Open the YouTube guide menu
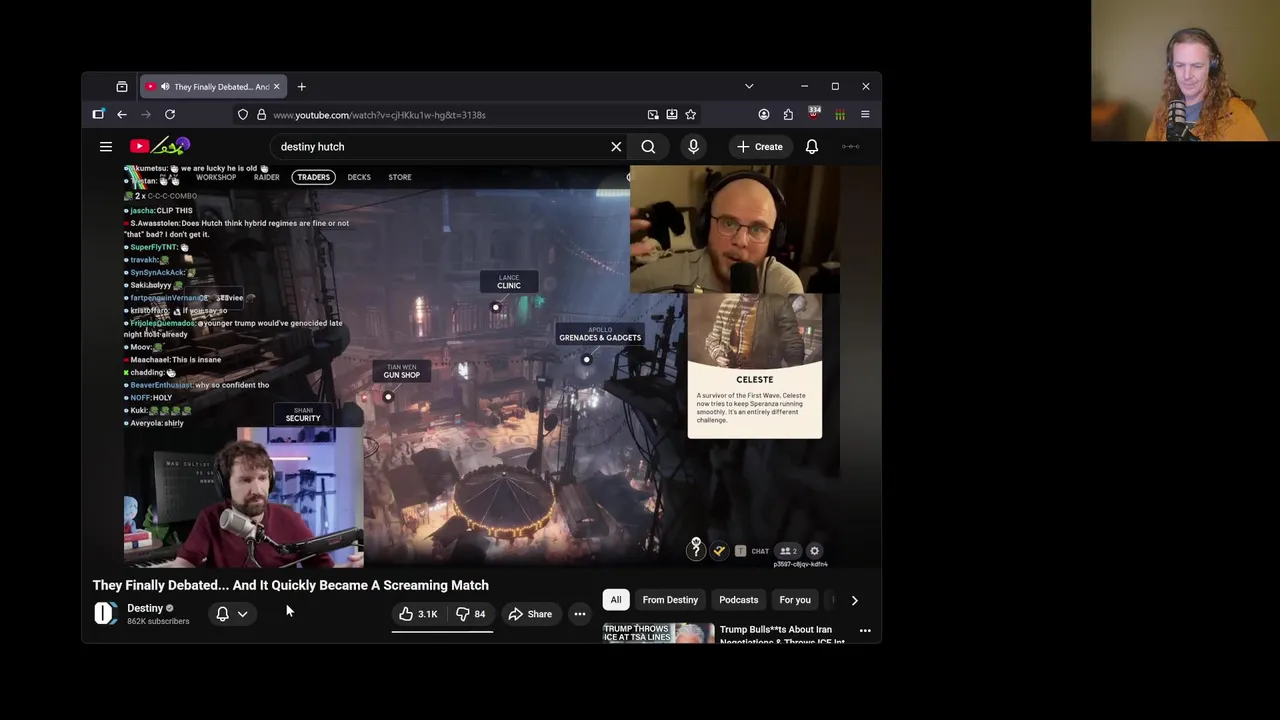The height and width of the screenshot is (720, 1280). click(106, 147)
